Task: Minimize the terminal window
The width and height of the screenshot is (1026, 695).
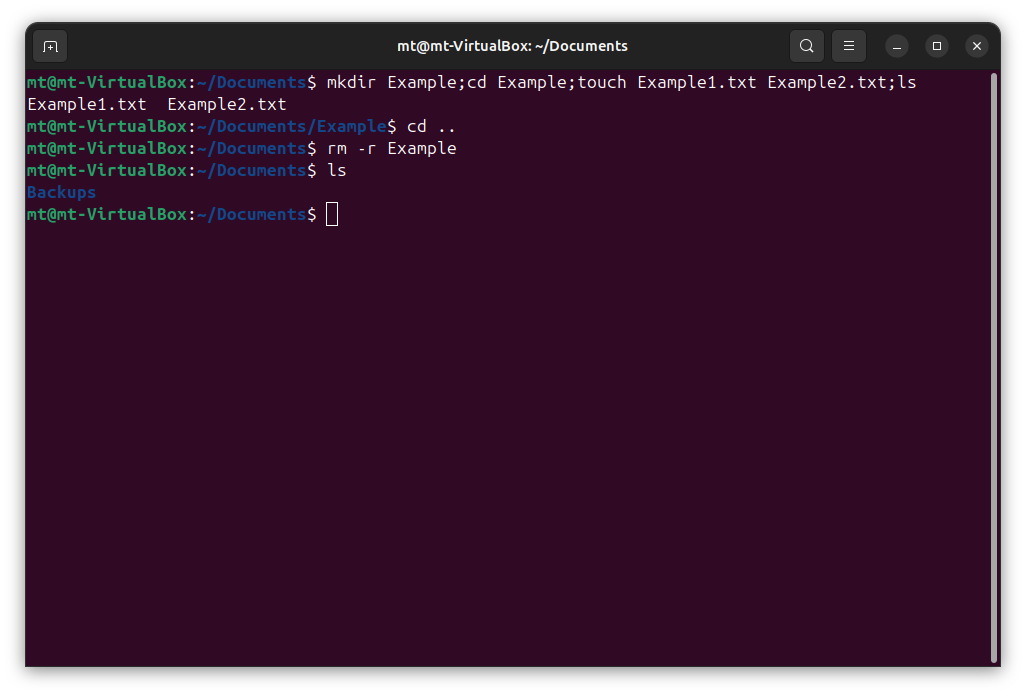Action: click(x=897, y=46)
